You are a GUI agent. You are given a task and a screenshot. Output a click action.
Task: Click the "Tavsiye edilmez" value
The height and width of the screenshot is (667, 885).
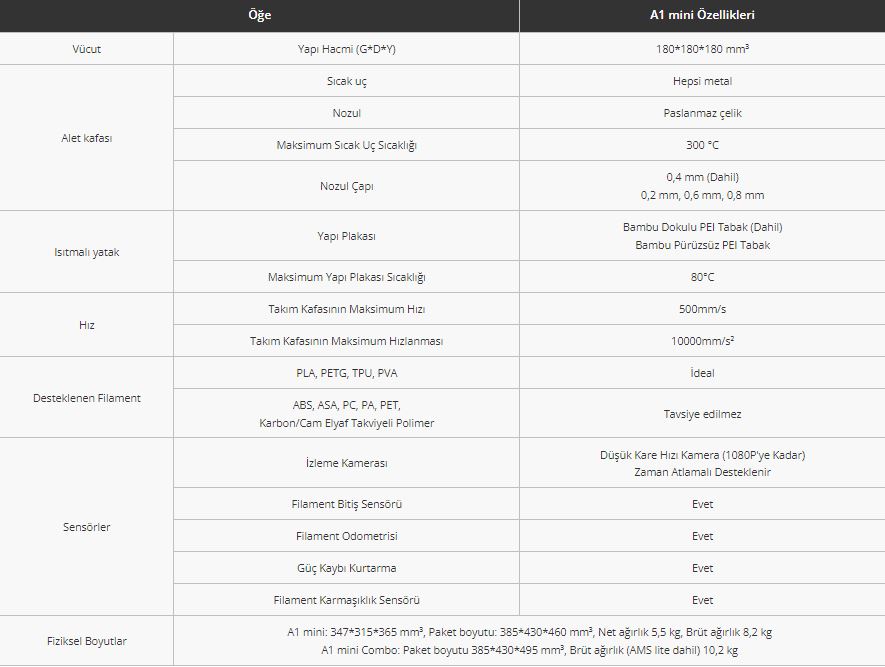click(702, 414)
